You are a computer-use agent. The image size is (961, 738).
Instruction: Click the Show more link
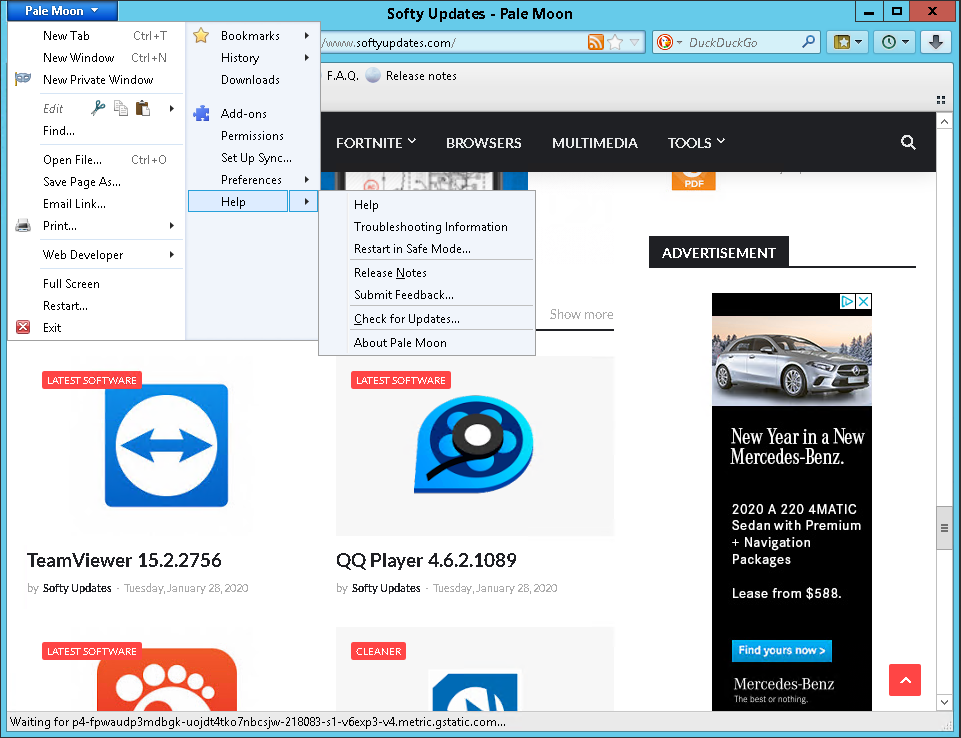point(581,314)
